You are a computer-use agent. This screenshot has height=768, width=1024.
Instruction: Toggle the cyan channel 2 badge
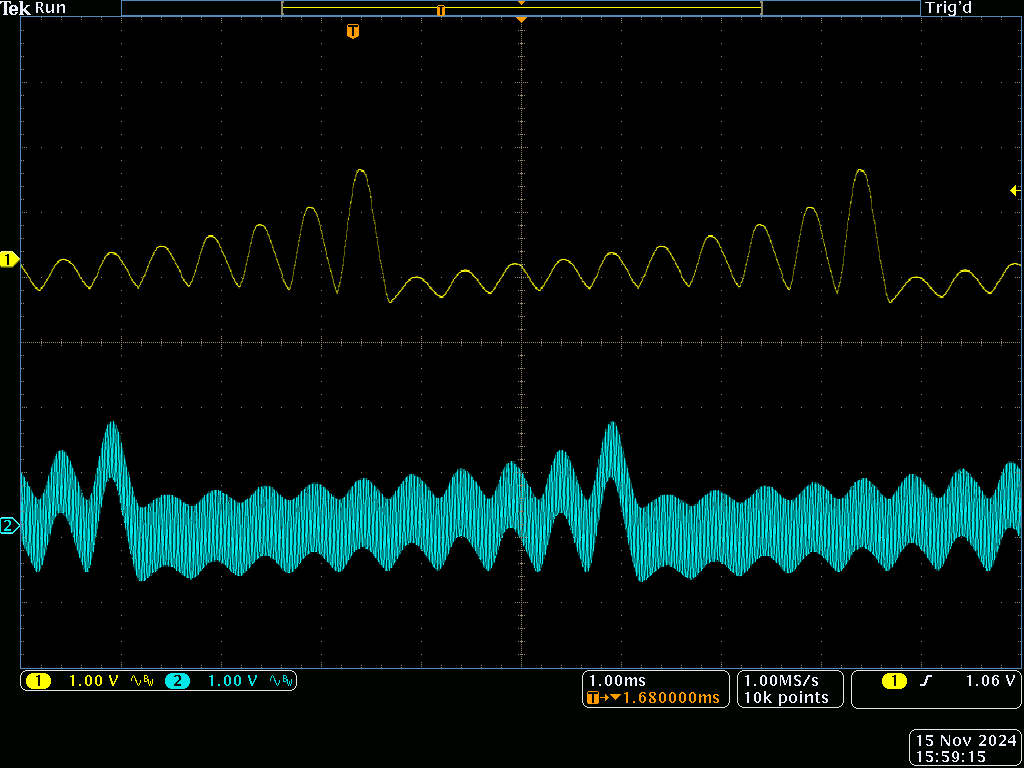[177, 681]
